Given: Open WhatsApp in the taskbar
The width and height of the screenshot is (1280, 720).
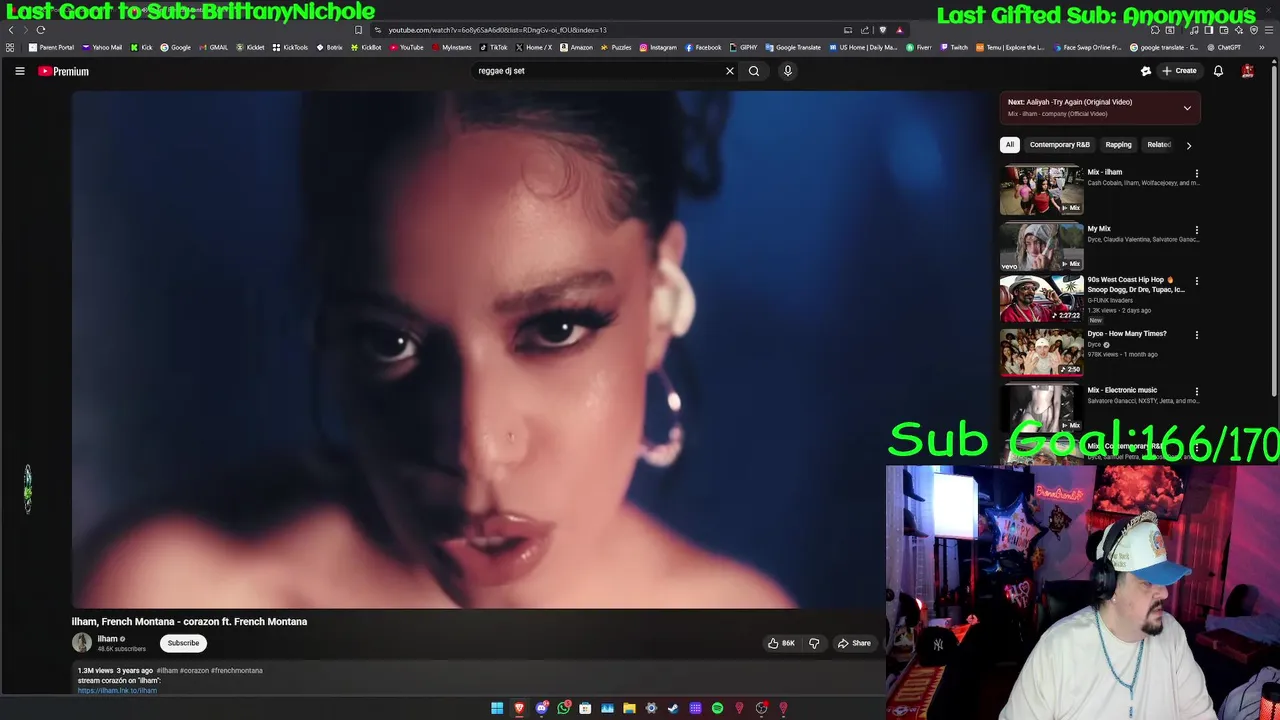Looking at the screenshot, I should point(563,708).
